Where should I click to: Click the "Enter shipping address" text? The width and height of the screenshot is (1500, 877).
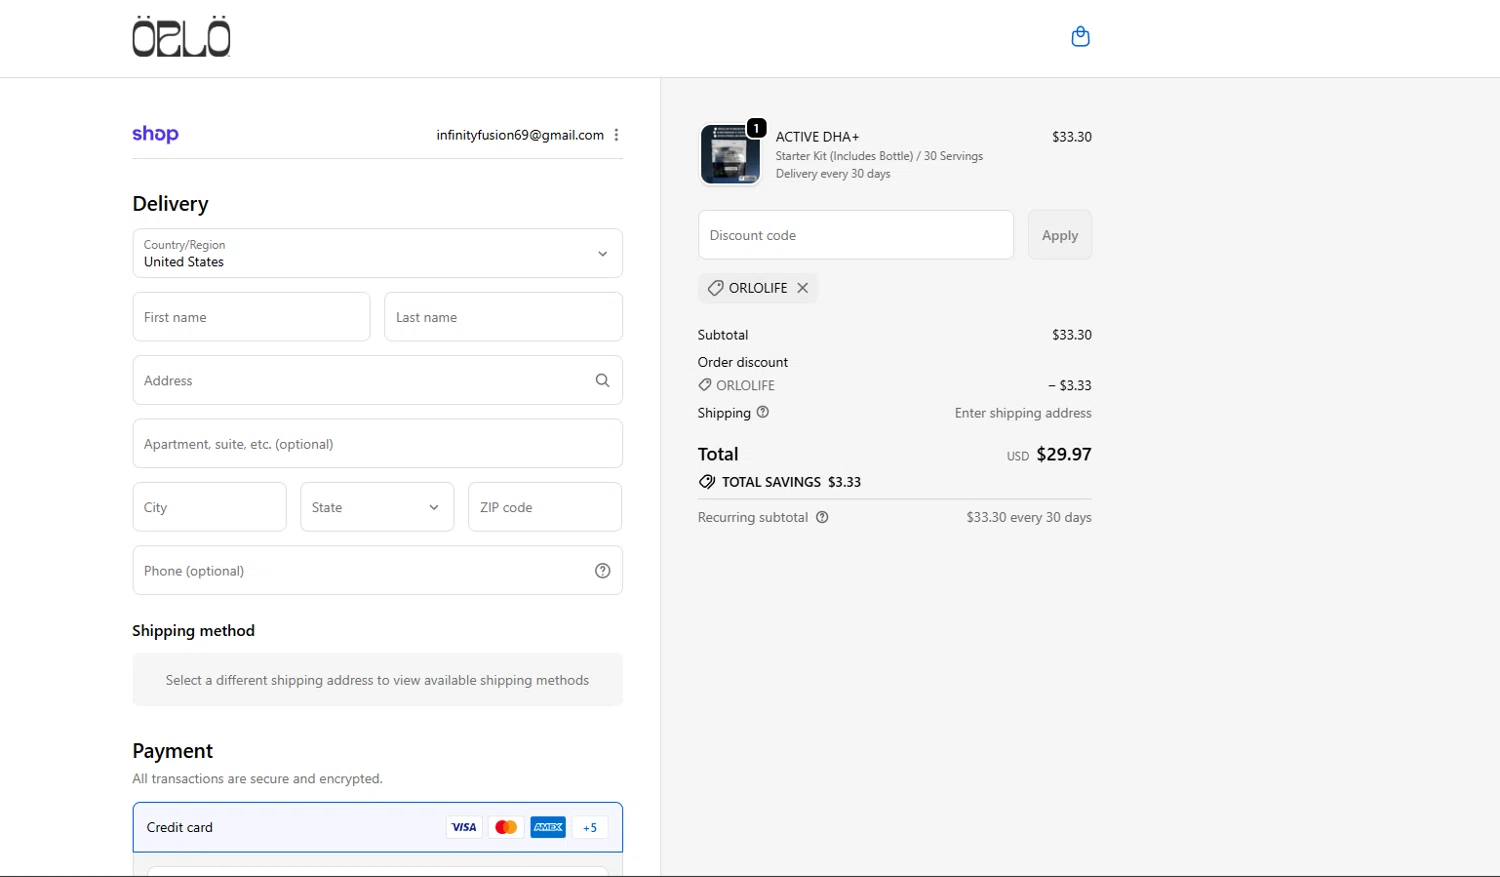pyautogui.click(x=1023, y=413)
